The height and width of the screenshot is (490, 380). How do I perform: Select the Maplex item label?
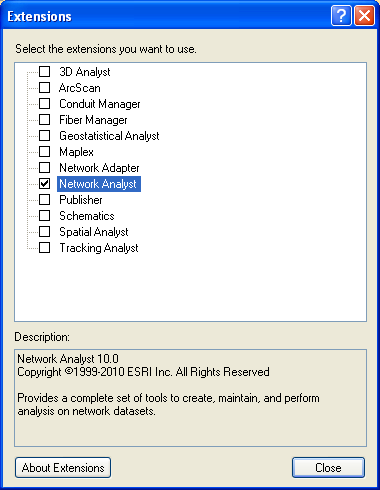click(76, 152)
